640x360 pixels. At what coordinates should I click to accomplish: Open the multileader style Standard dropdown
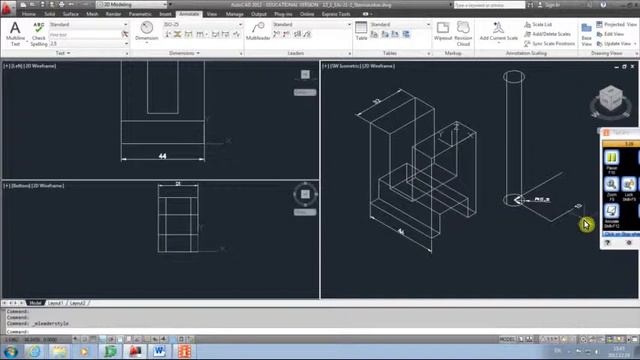point(312,24)
